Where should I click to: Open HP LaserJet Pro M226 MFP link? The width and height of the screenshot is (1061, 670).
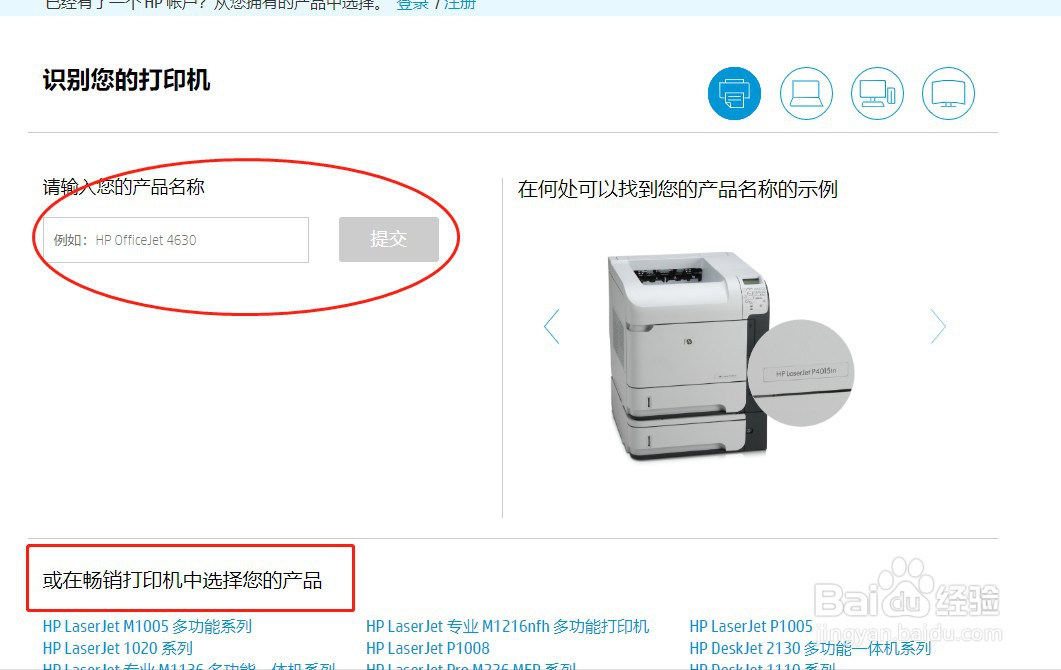(471, 665)
